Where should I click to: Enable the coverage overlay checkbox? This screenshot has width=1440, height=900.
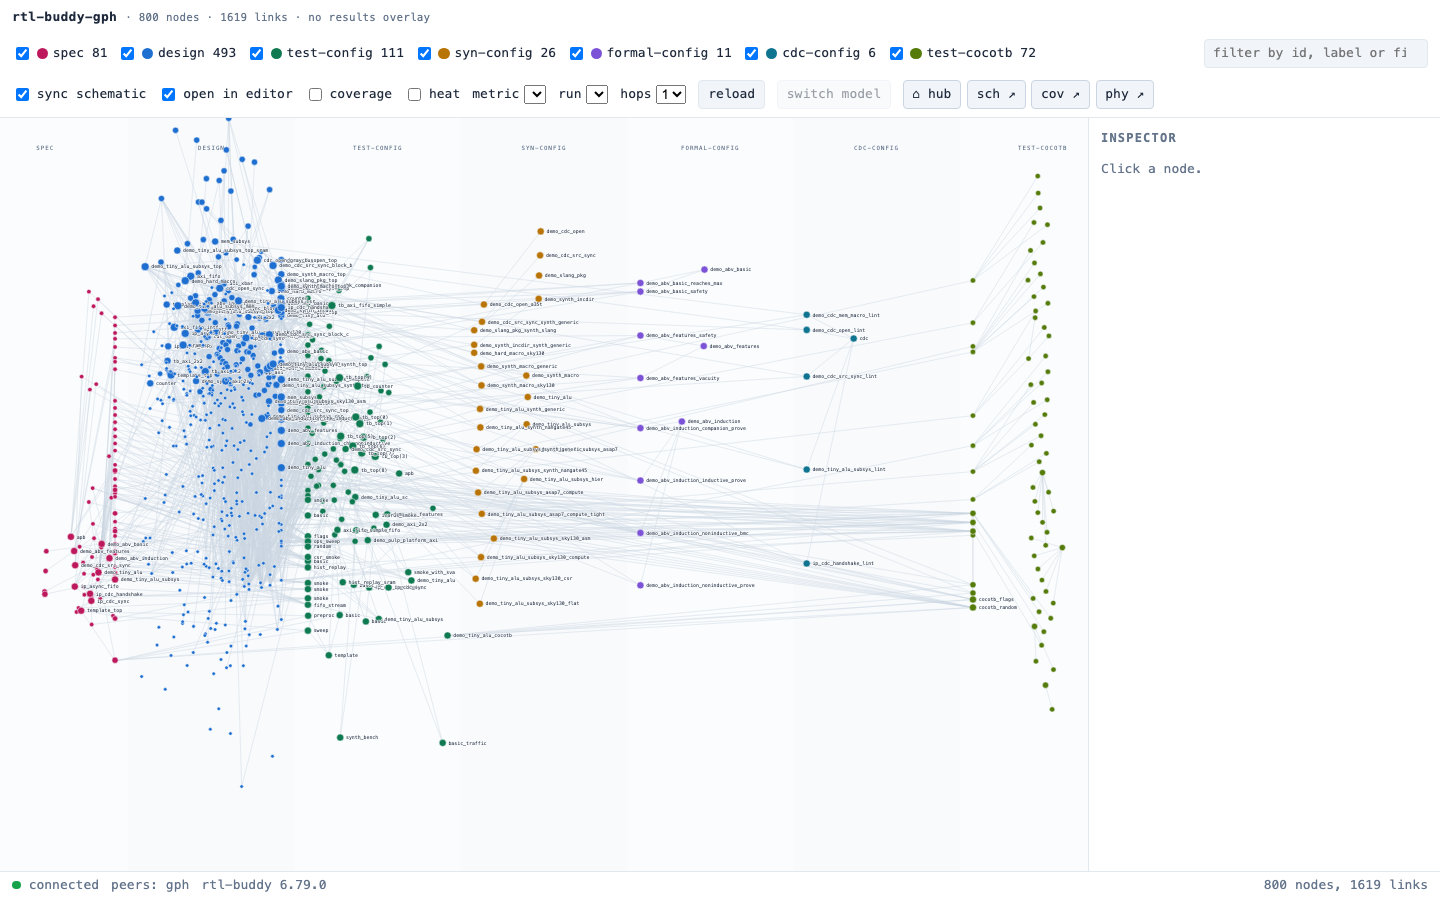pyautogui.click(x=315, y=94)
